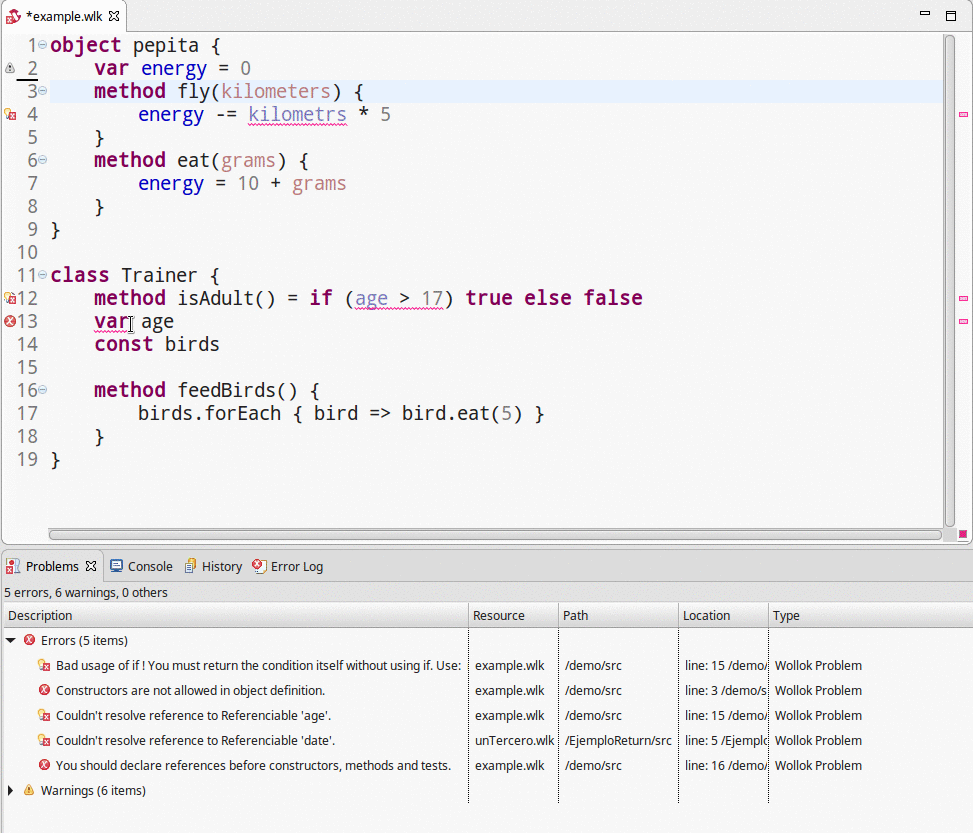Open the History tab
Image resolution: width=973 pixels, height=833 pixels.
[213, 566]
